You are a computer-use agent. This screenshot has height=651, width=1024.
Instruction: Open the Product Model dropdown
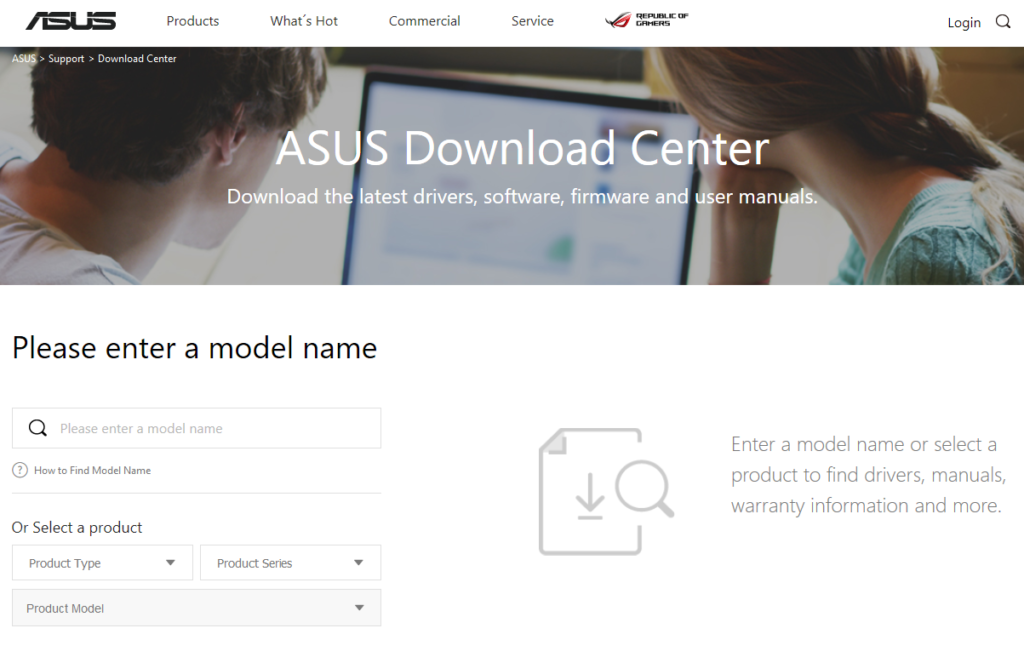click(x=196, y=608)
